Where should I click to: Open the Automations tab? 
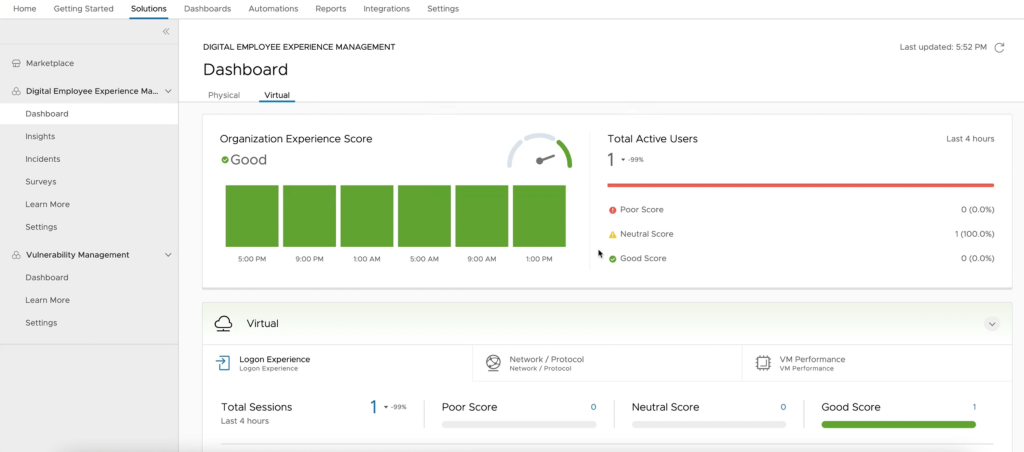coord(274,9)
